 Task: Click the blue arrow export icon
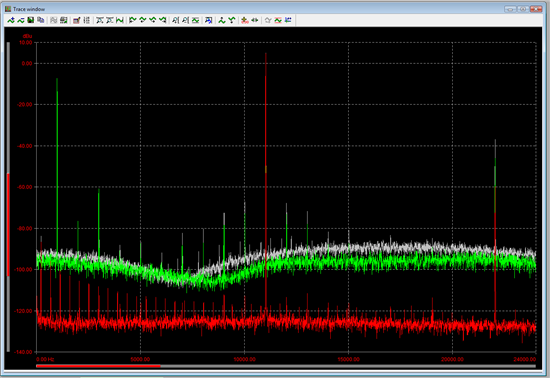pos(209,20)
